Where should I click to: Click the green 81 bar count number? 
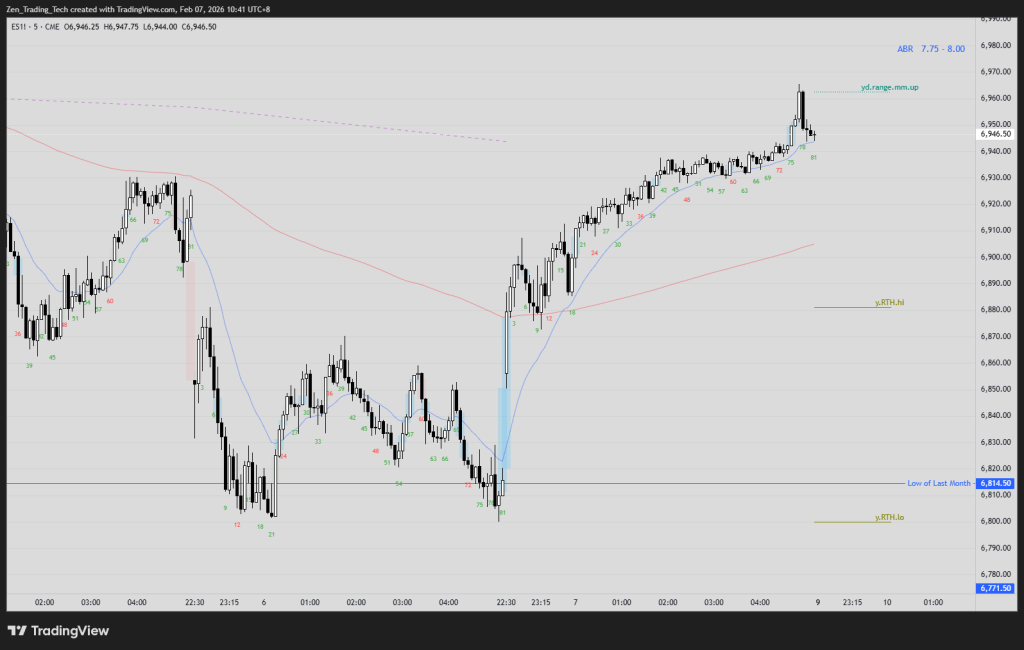coord(814,158)
